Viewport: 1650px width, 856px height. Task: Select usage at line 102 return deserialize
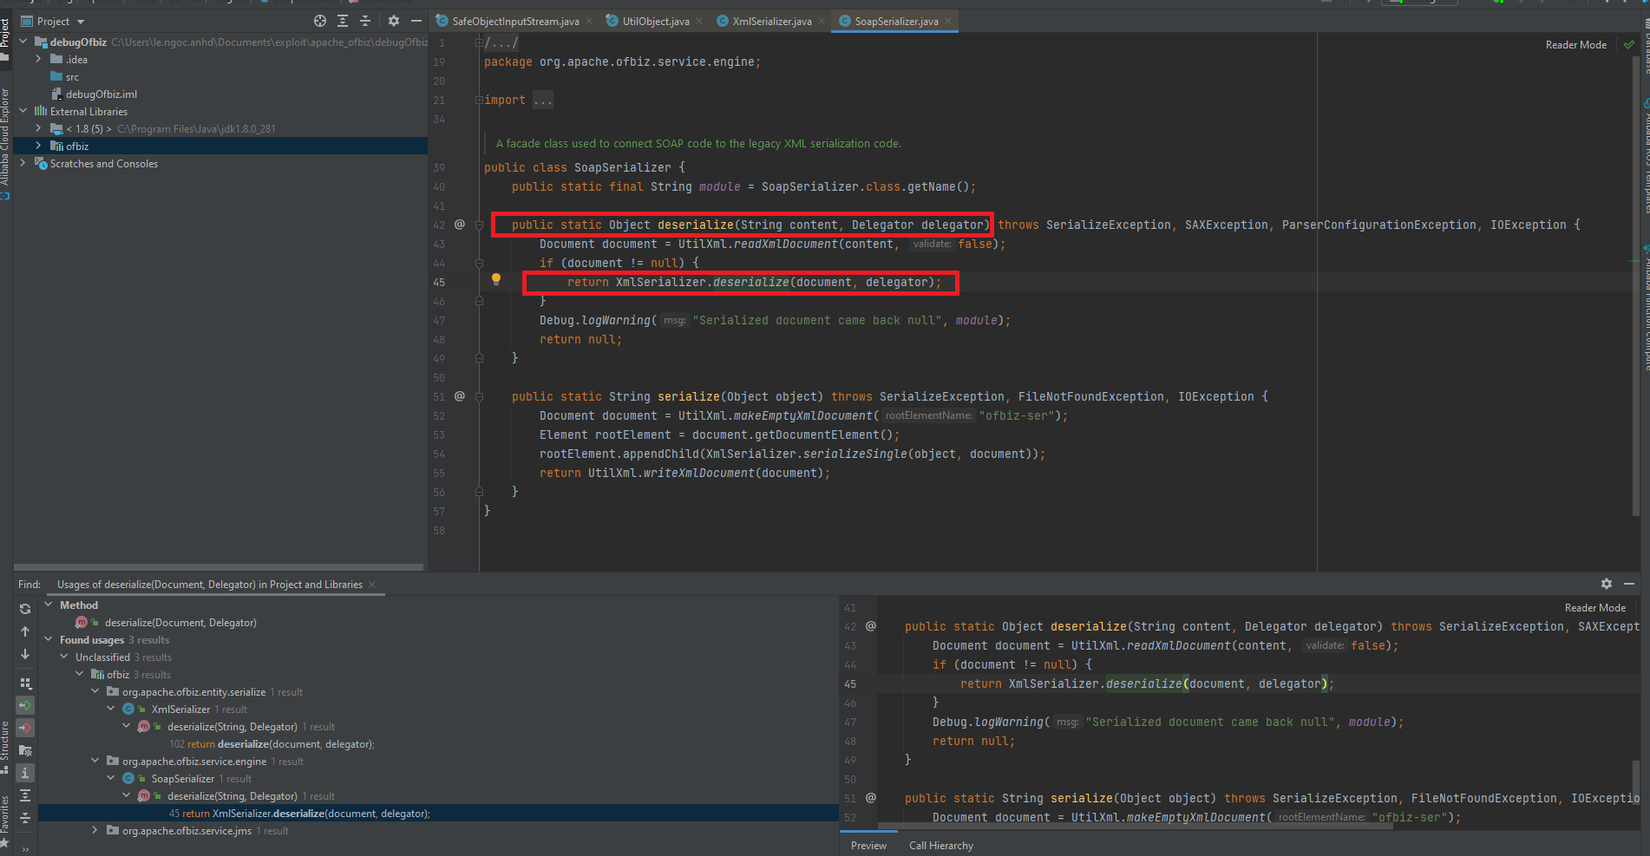[271, 744]
